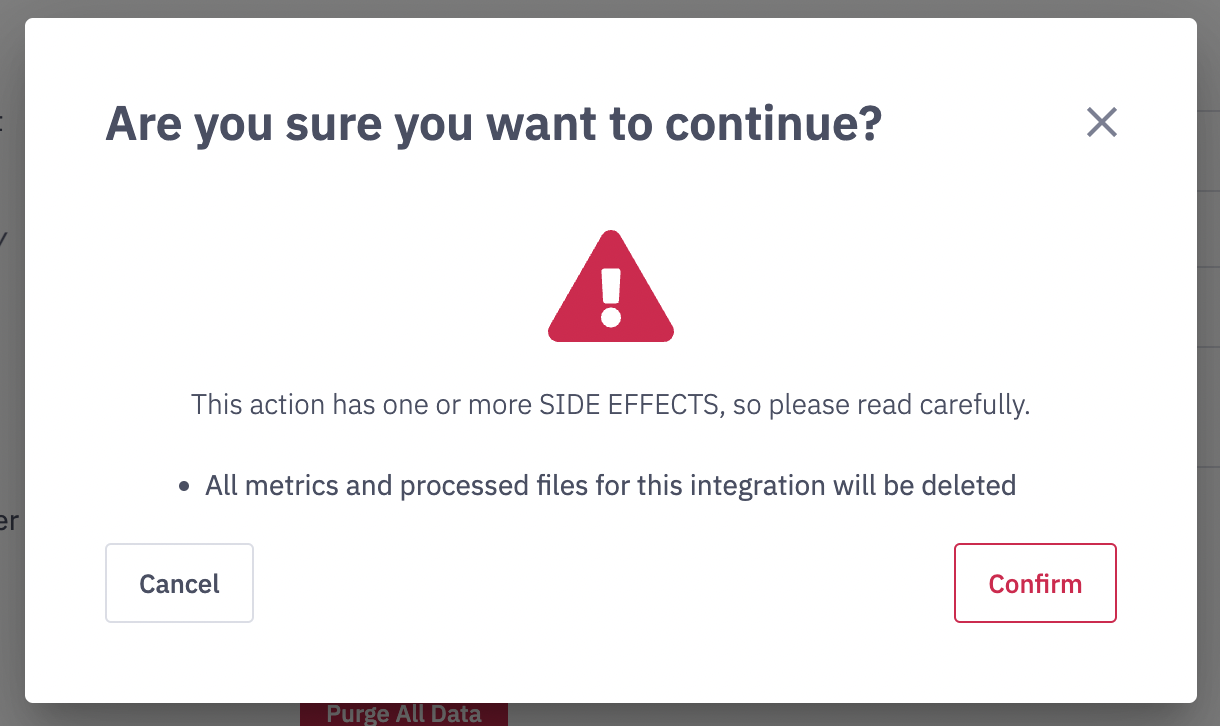Click the Purge All Data button behind the dialog
This screenshot has width=1220, height=726.
(x=404, y=713)
